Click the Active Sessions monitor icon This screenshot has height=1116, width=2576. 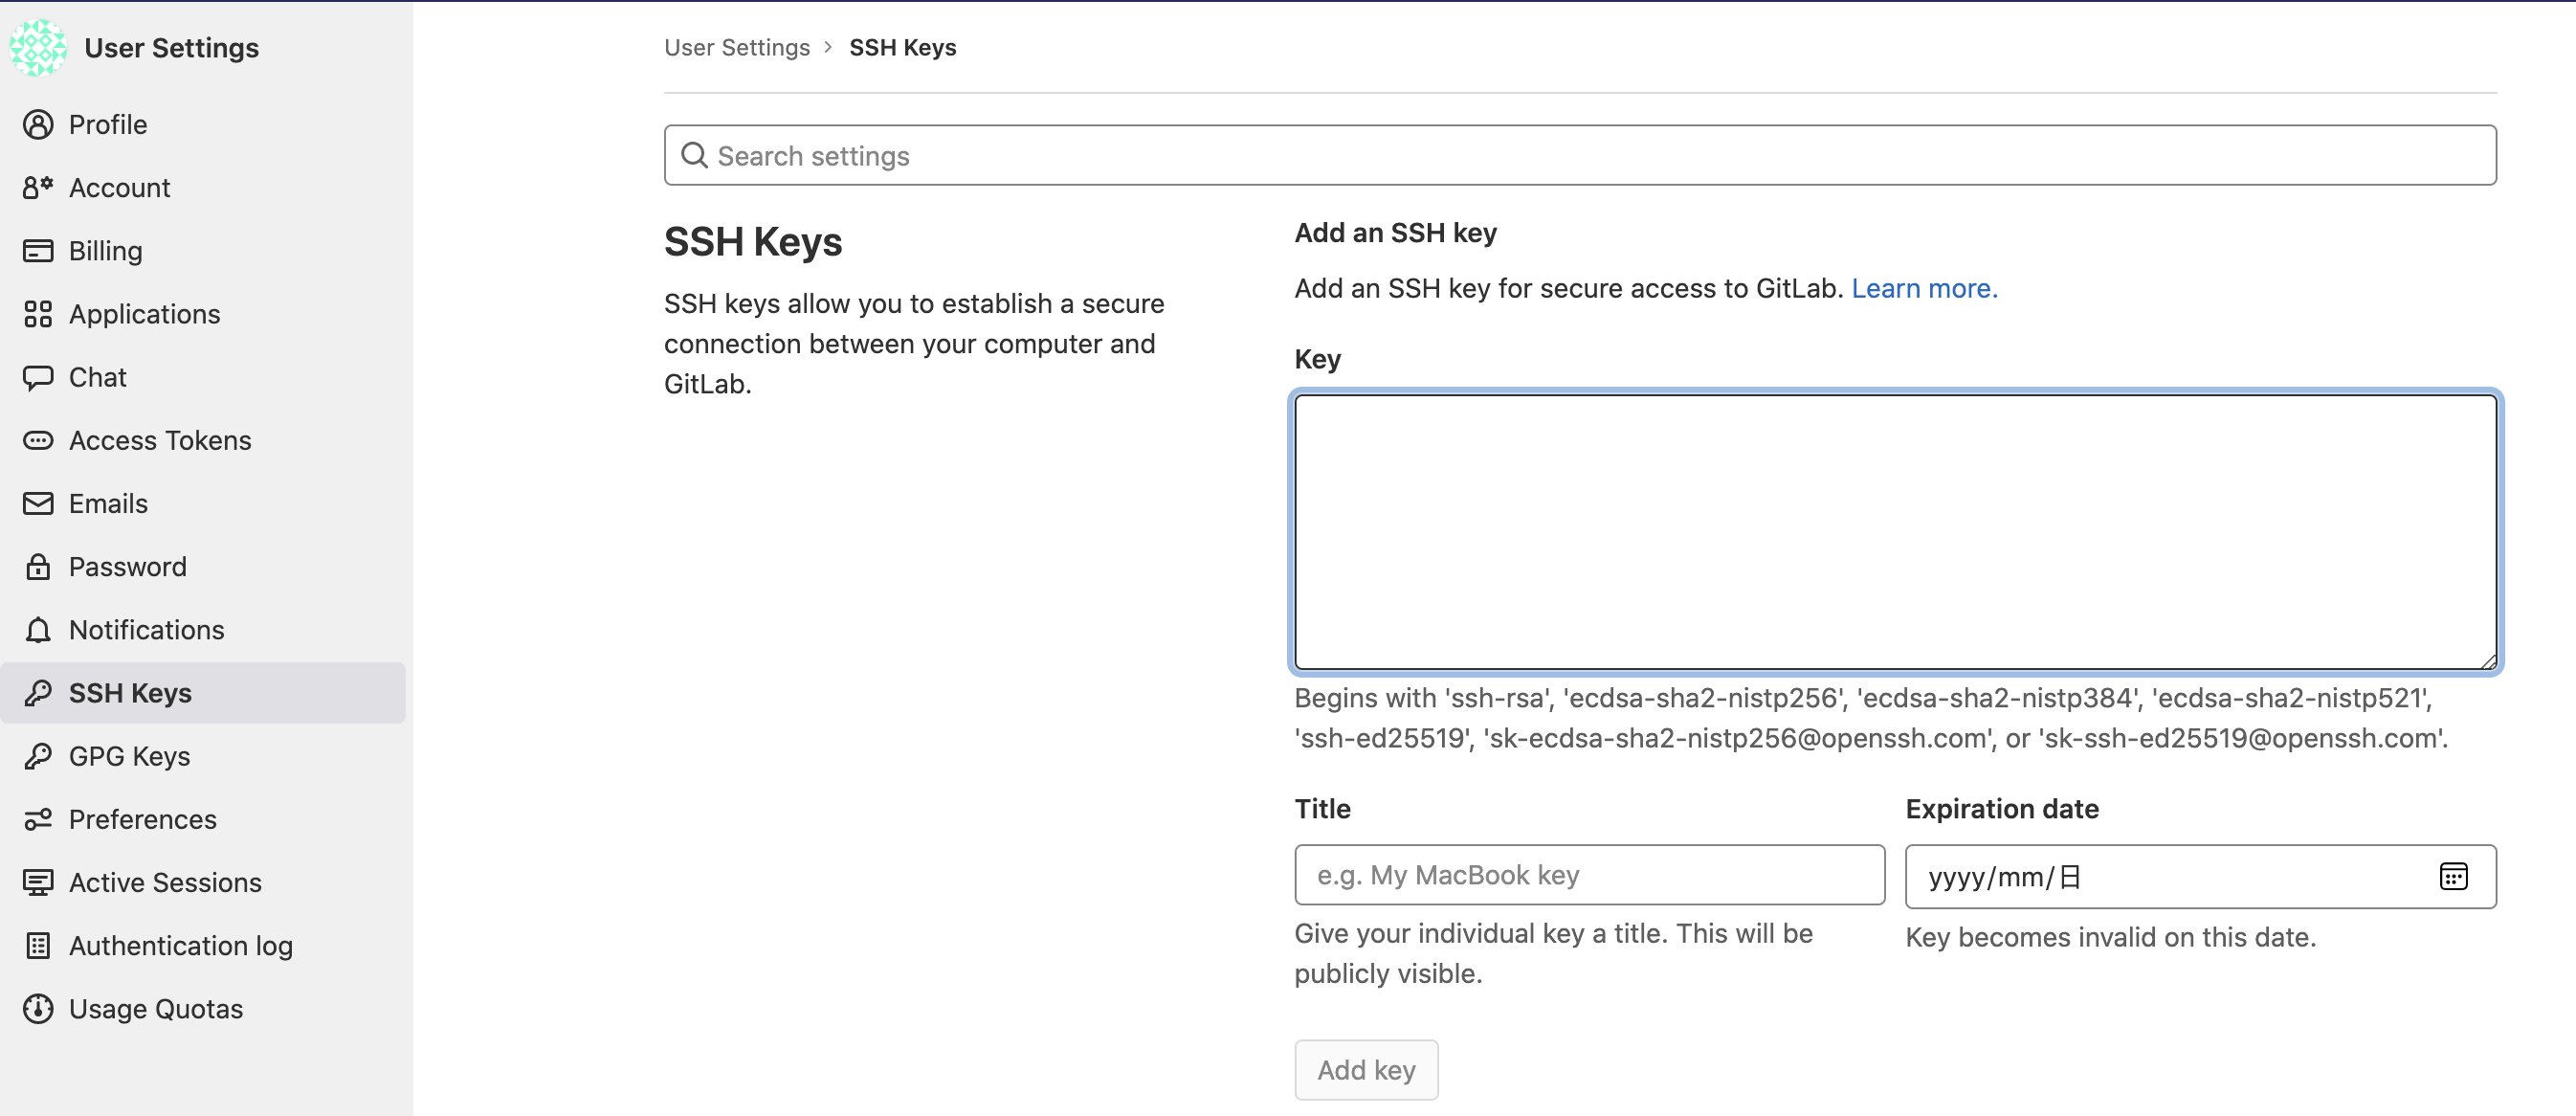38,882
